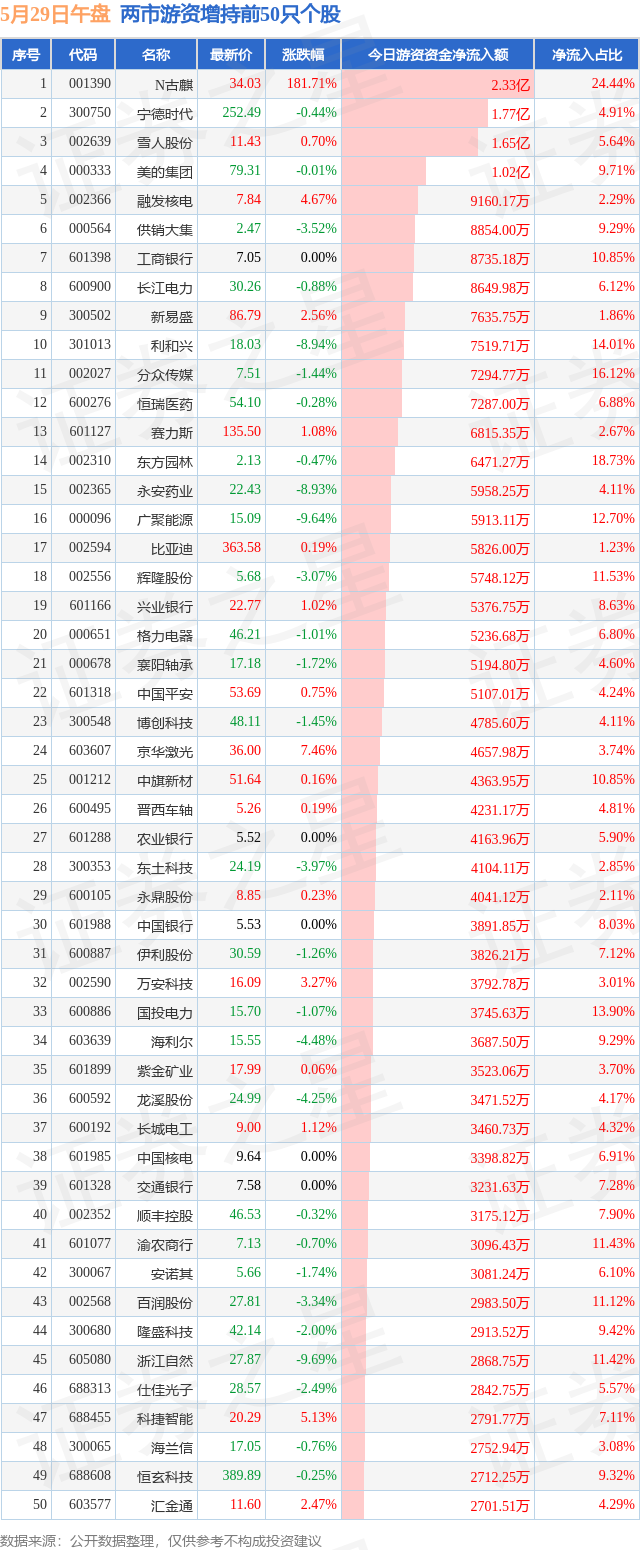Viewport: 640px width, 1550px height.
Task: Click the stock name 广聚能源
Action: [x=165, y=520]
